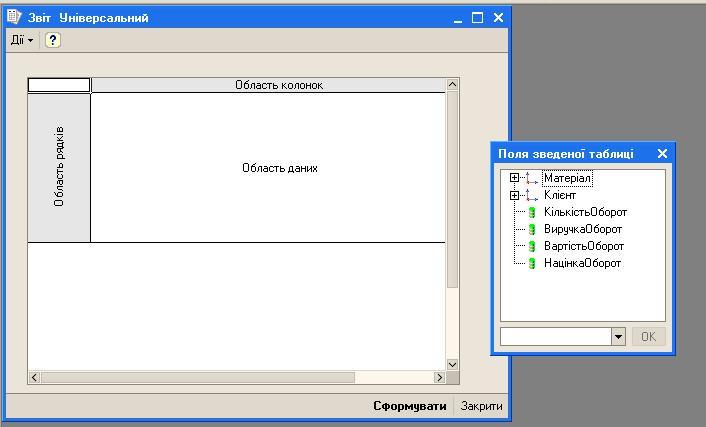Select НацінкаОборот field
This screenshot has width=706, height=427.
pyautogui.click(x=583, y=263)
